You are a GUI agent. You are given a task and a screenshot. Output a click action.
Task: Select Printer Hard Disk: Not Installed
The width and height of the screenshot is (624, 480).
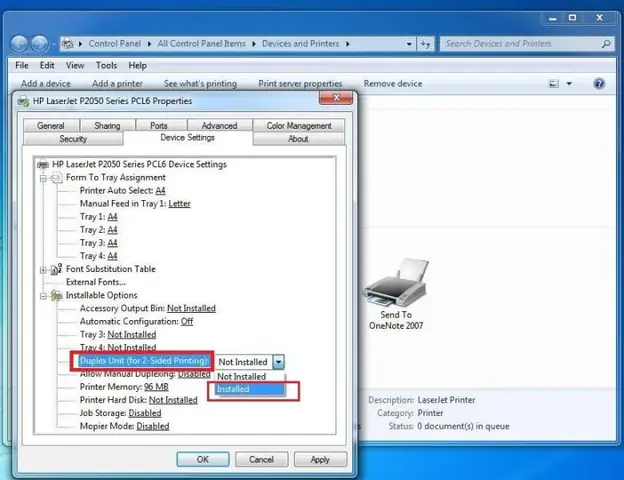click(x=138, y=400)
